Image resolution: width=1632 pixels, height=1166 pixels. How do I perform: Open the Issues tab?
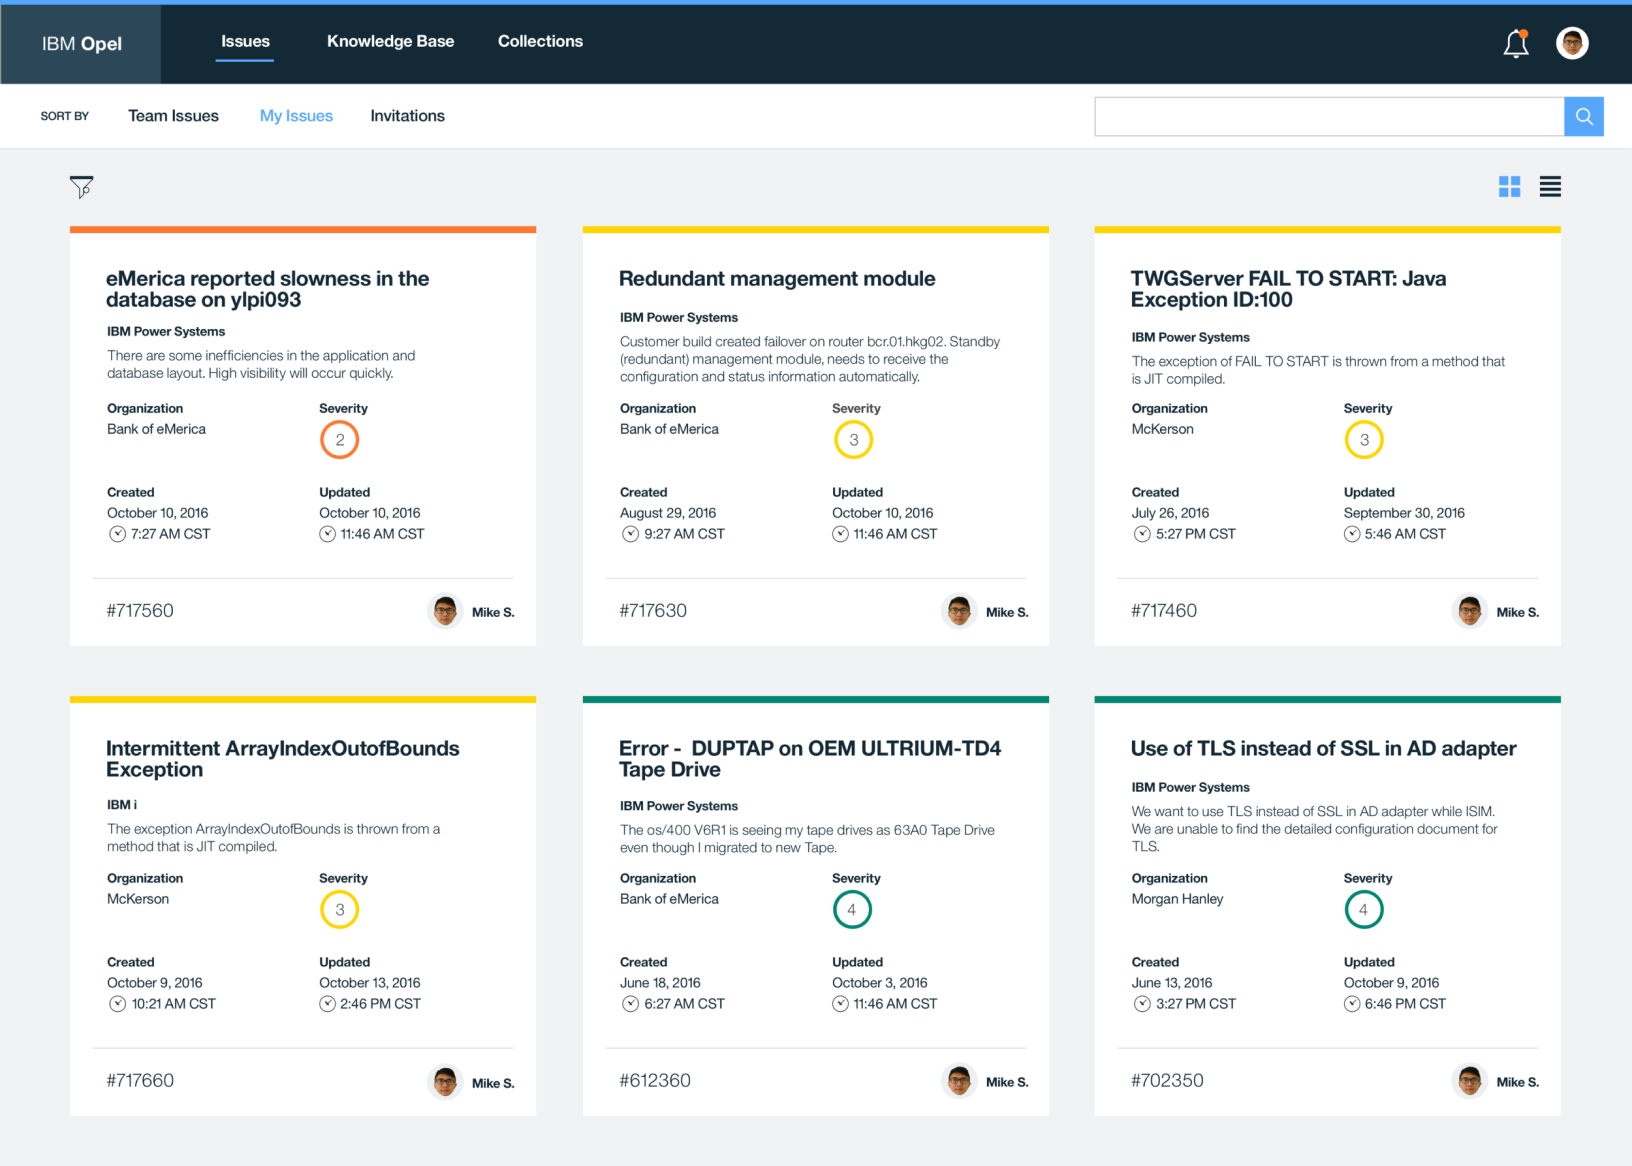point(245,41)
